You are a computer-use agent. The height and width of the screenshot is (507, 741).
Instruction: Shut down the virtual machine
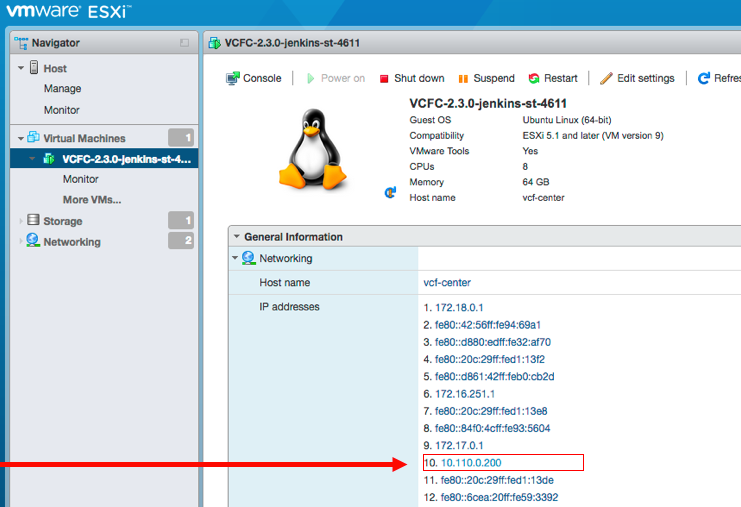(412, 78)
